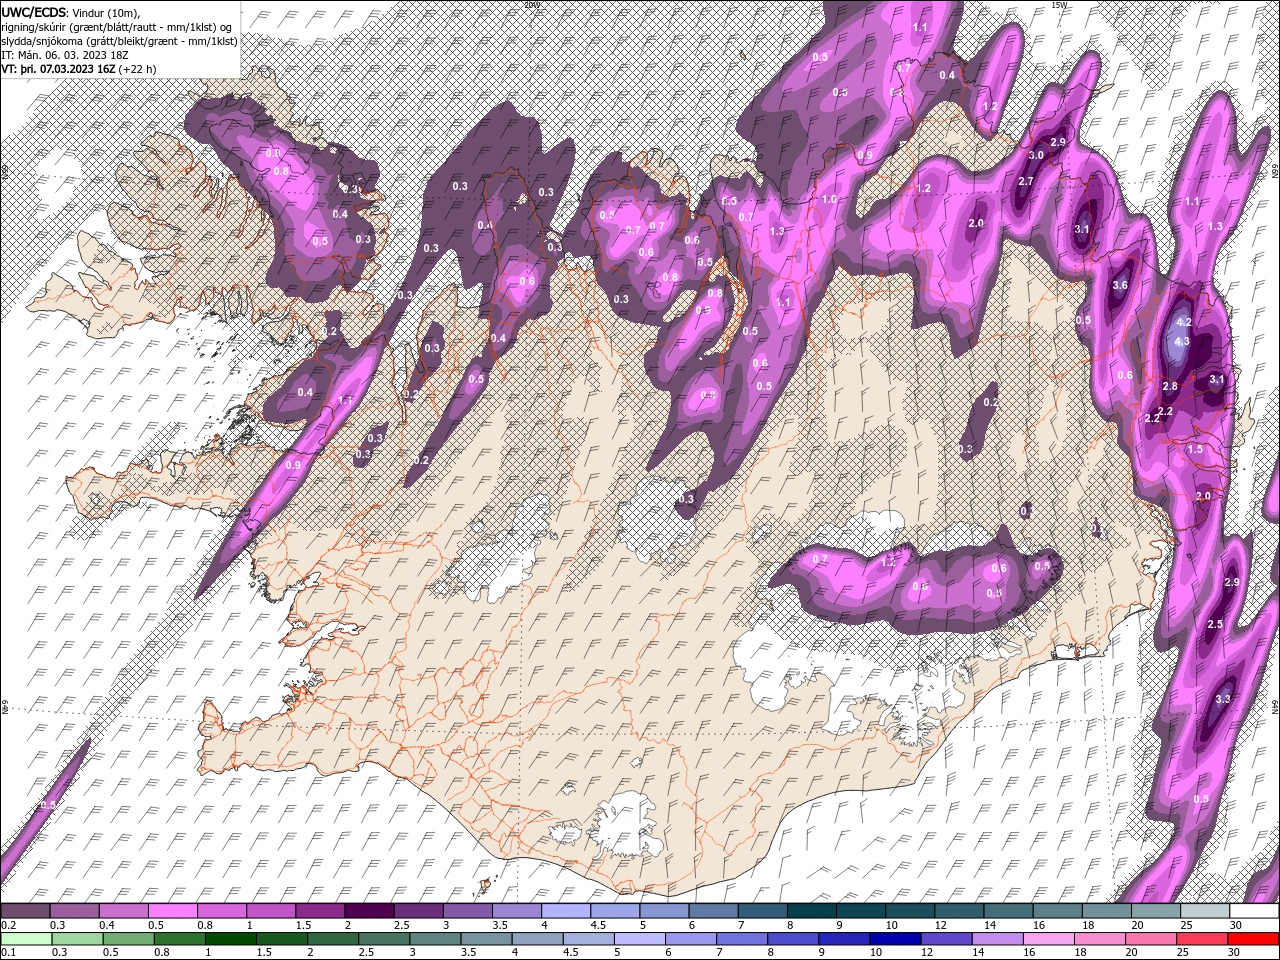Viewport: 1280px width, 960px height.
Task: Pick the bright red 30 swatch, bottom legend row
Action: 1254,938
